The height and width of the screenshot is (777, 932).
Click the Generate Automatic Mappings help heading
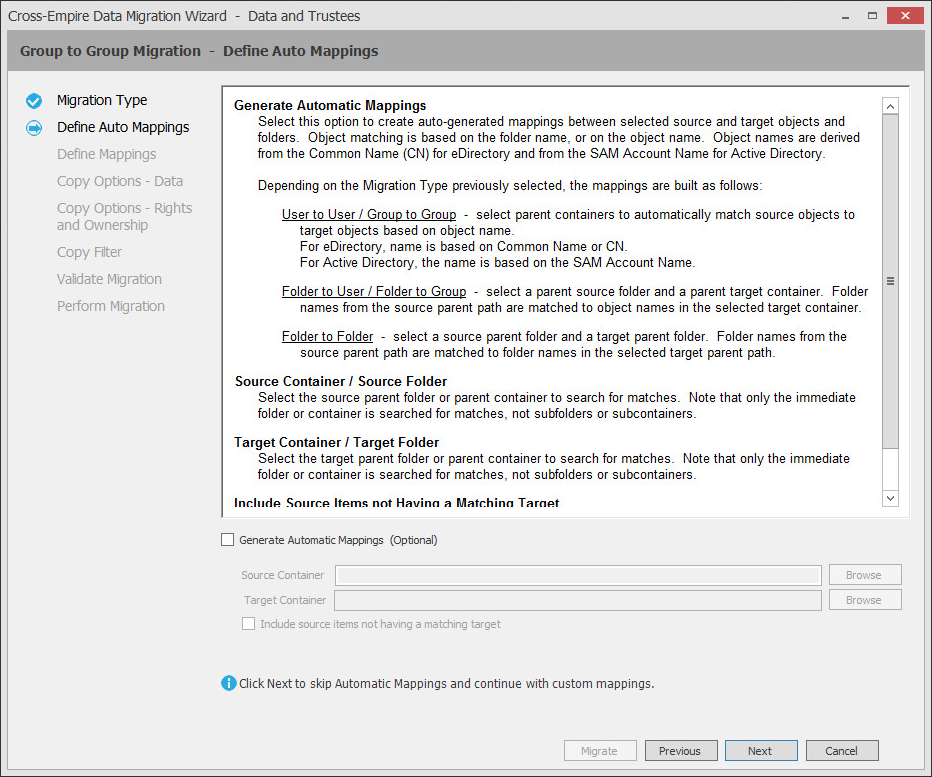tap(330, 105)
